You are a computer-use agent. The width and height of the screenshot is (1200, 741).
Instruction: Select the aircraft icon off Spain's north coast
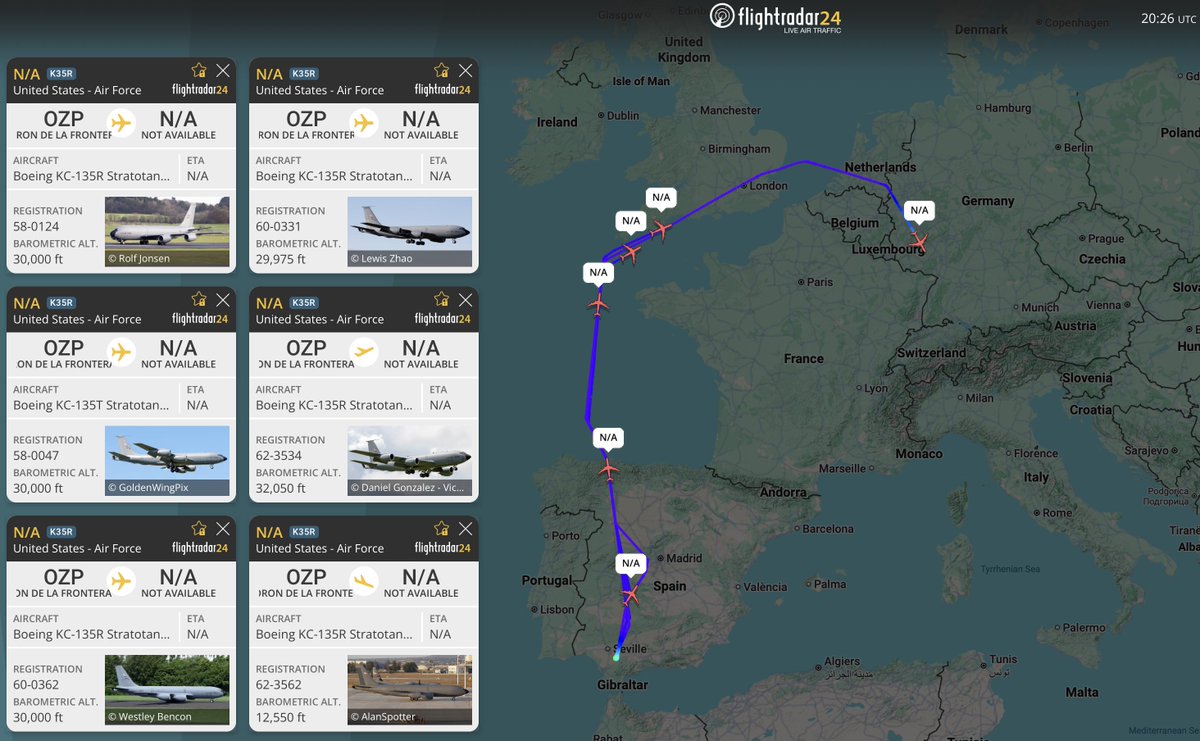pyautogui.click(x=608, y=469)
